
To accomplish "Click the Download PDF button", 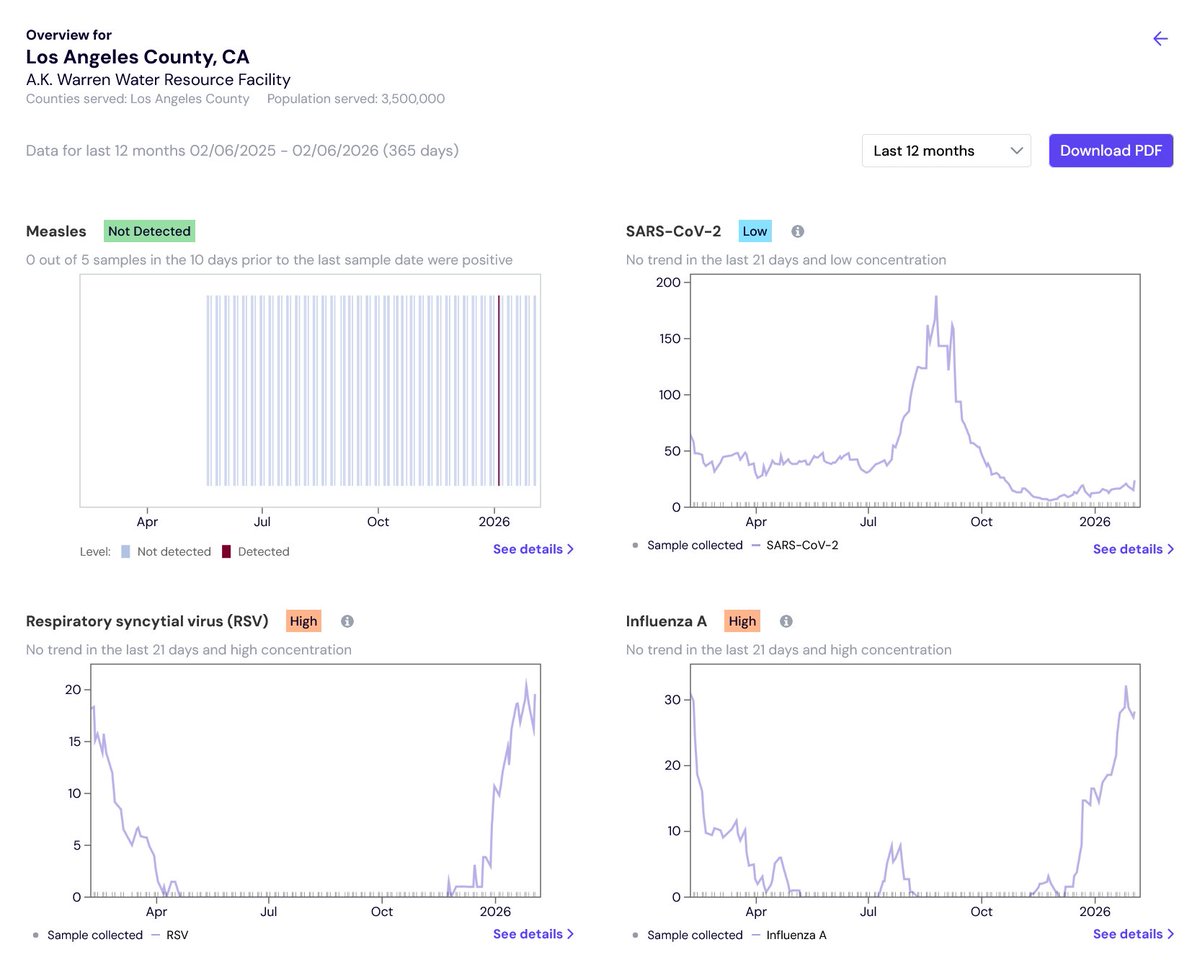I will tap(1111, 151).
